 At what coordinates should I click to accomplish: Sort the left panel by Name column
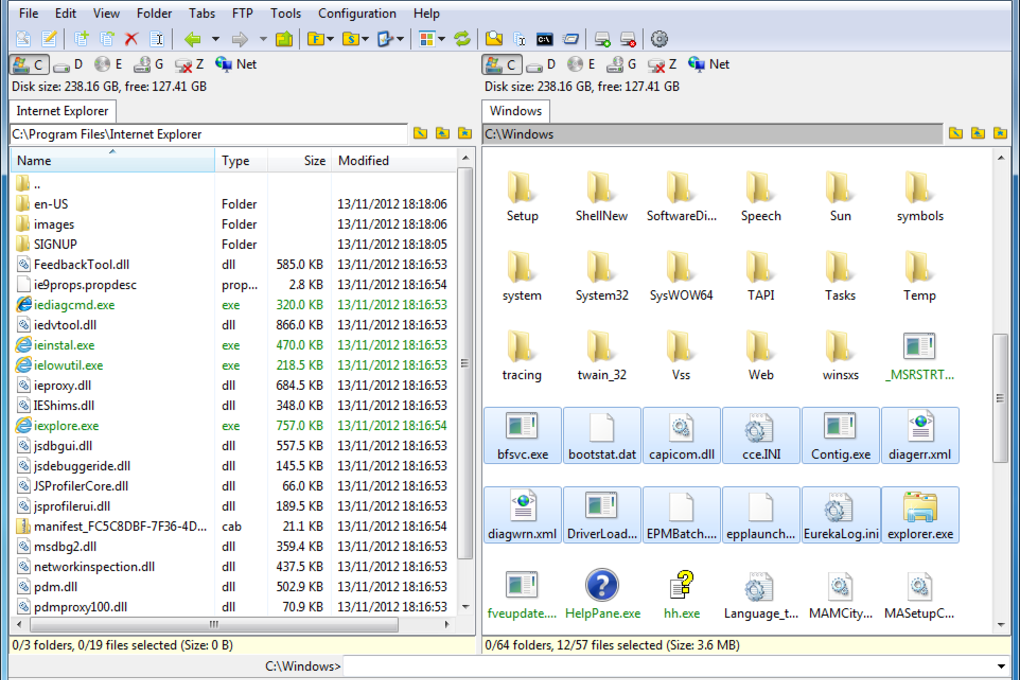click(x=112, y=160)
